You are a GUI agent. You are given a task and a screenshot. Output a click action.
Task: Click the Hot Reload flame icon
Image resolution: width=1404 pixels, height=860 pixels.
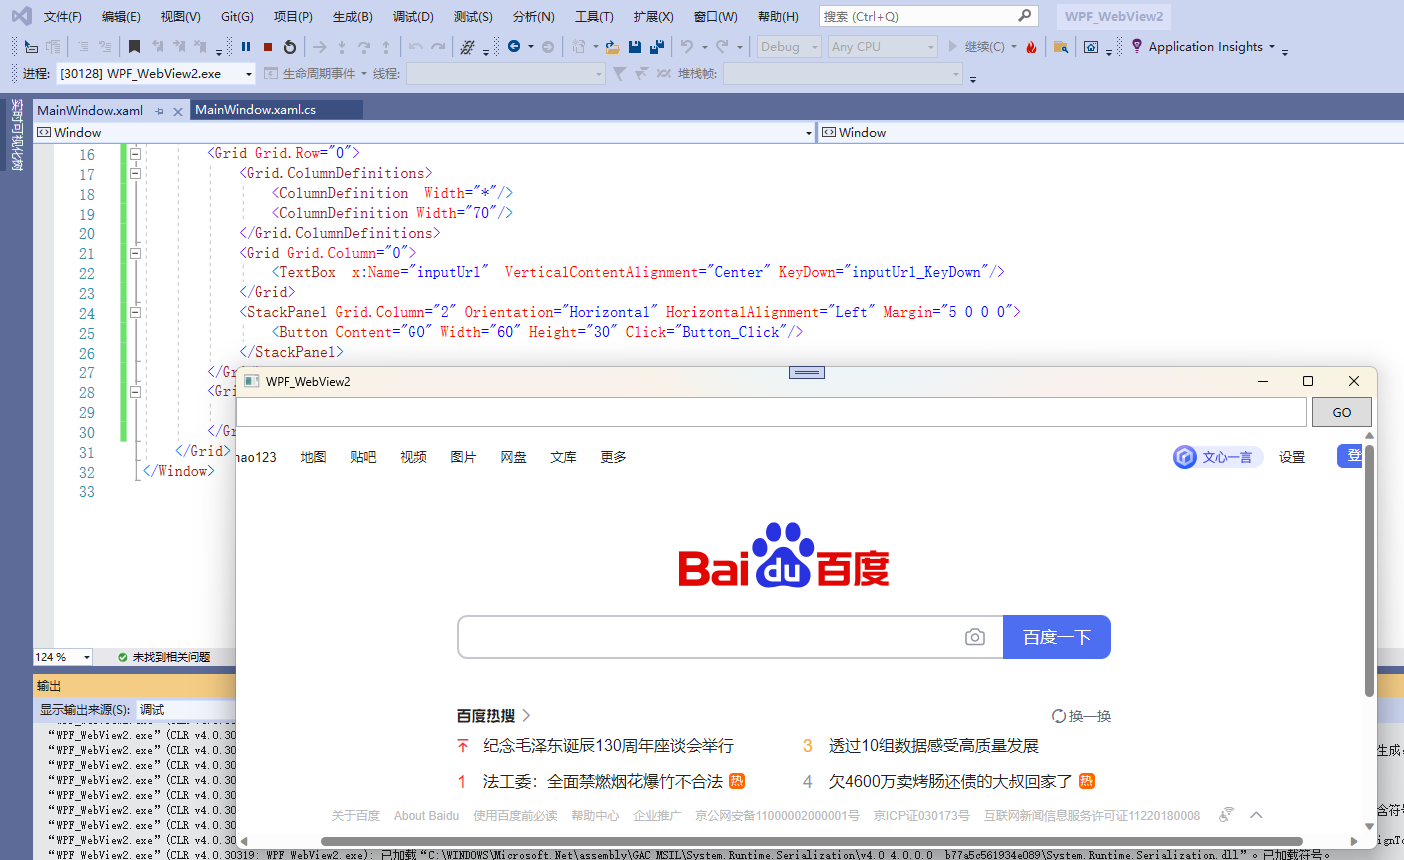coord(1031,47)
